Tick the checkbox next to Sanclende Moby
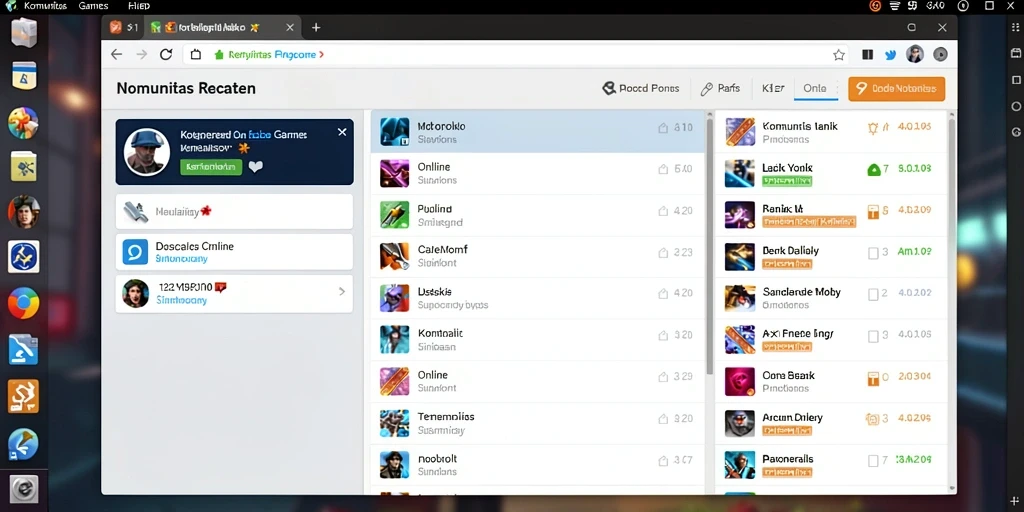 (x=873, y=295)
